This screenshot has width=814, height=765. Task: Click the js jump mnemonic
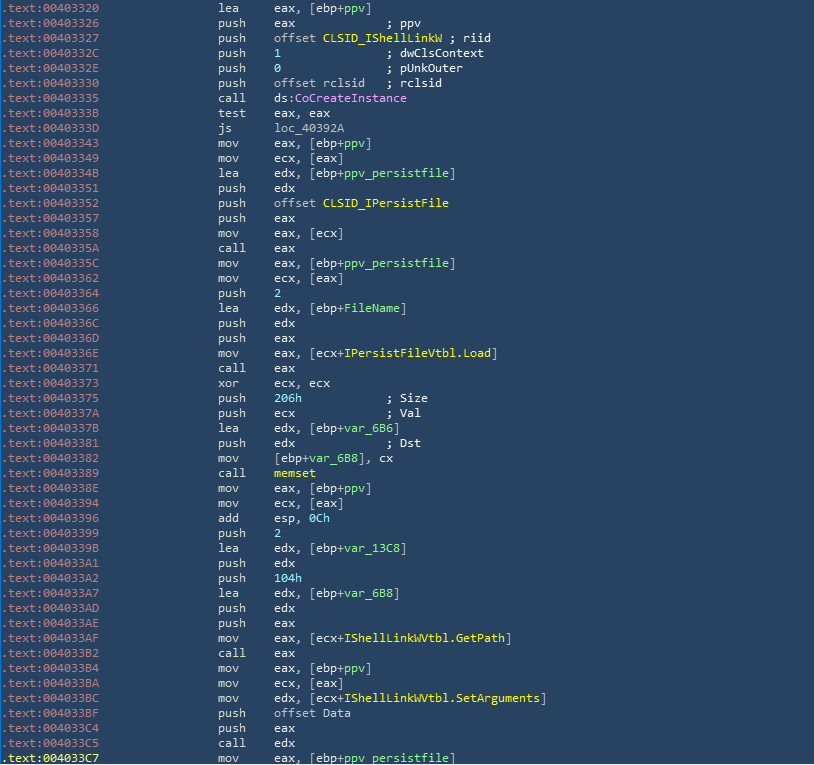coord(224,128)
